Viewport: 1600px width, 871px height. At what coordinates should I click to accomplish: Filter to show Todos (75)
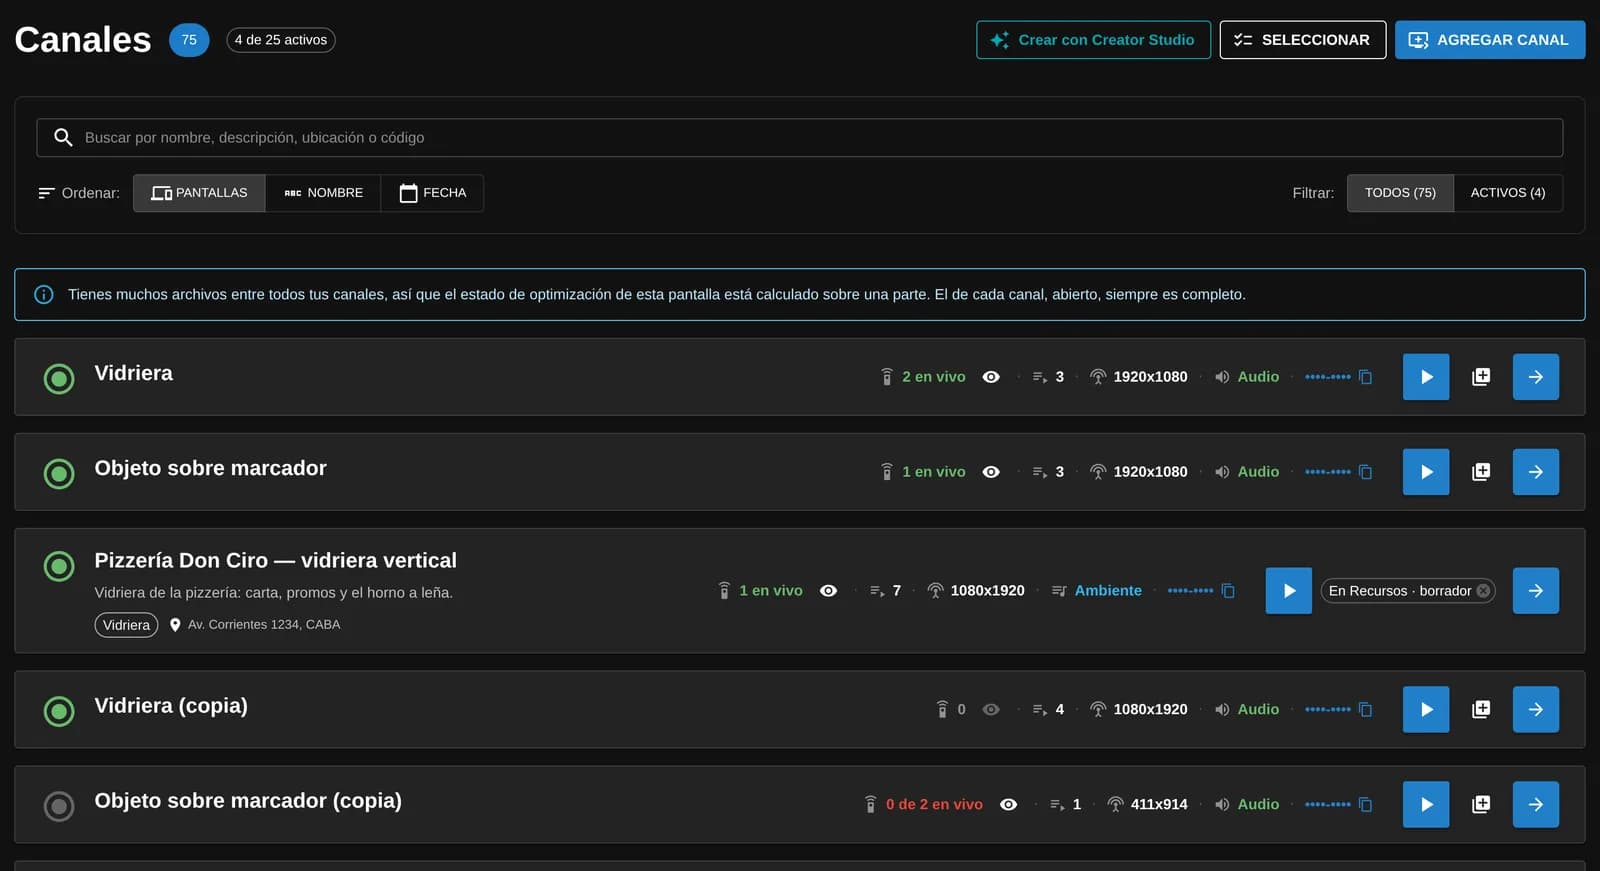[1400, 193]
